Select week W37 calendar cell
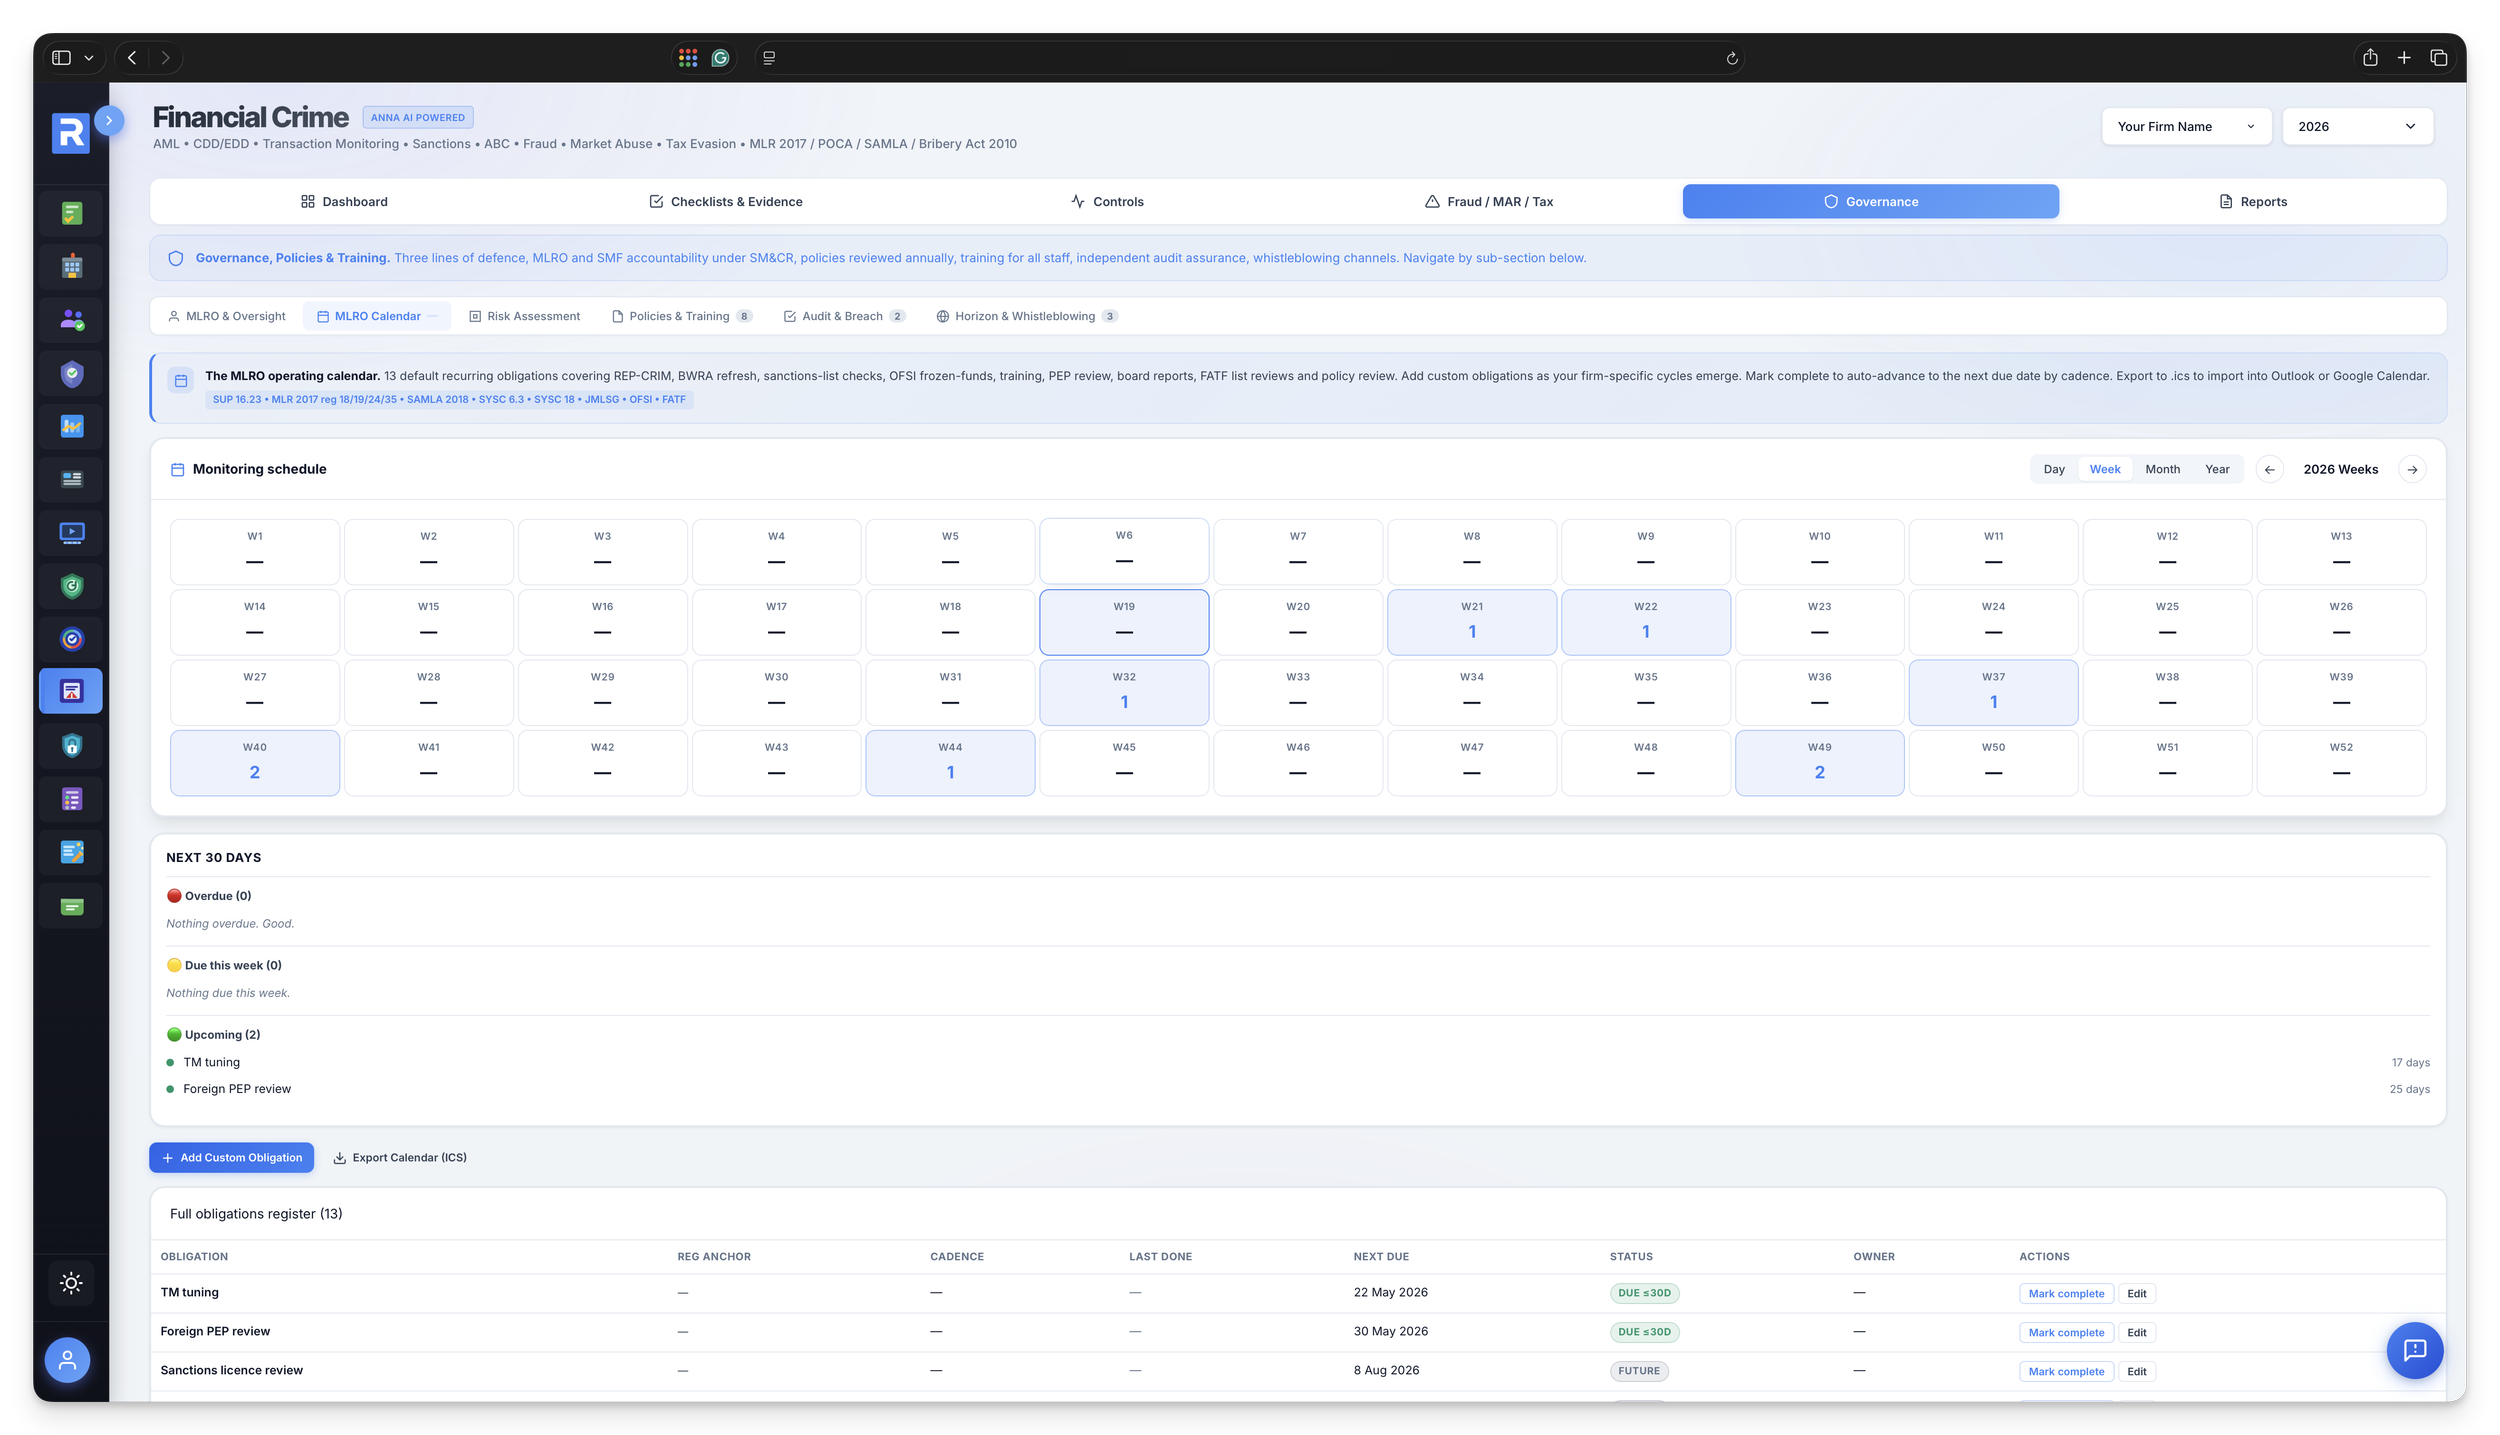This screenshot has height=1435, width=2500. tap(1993, 692)
